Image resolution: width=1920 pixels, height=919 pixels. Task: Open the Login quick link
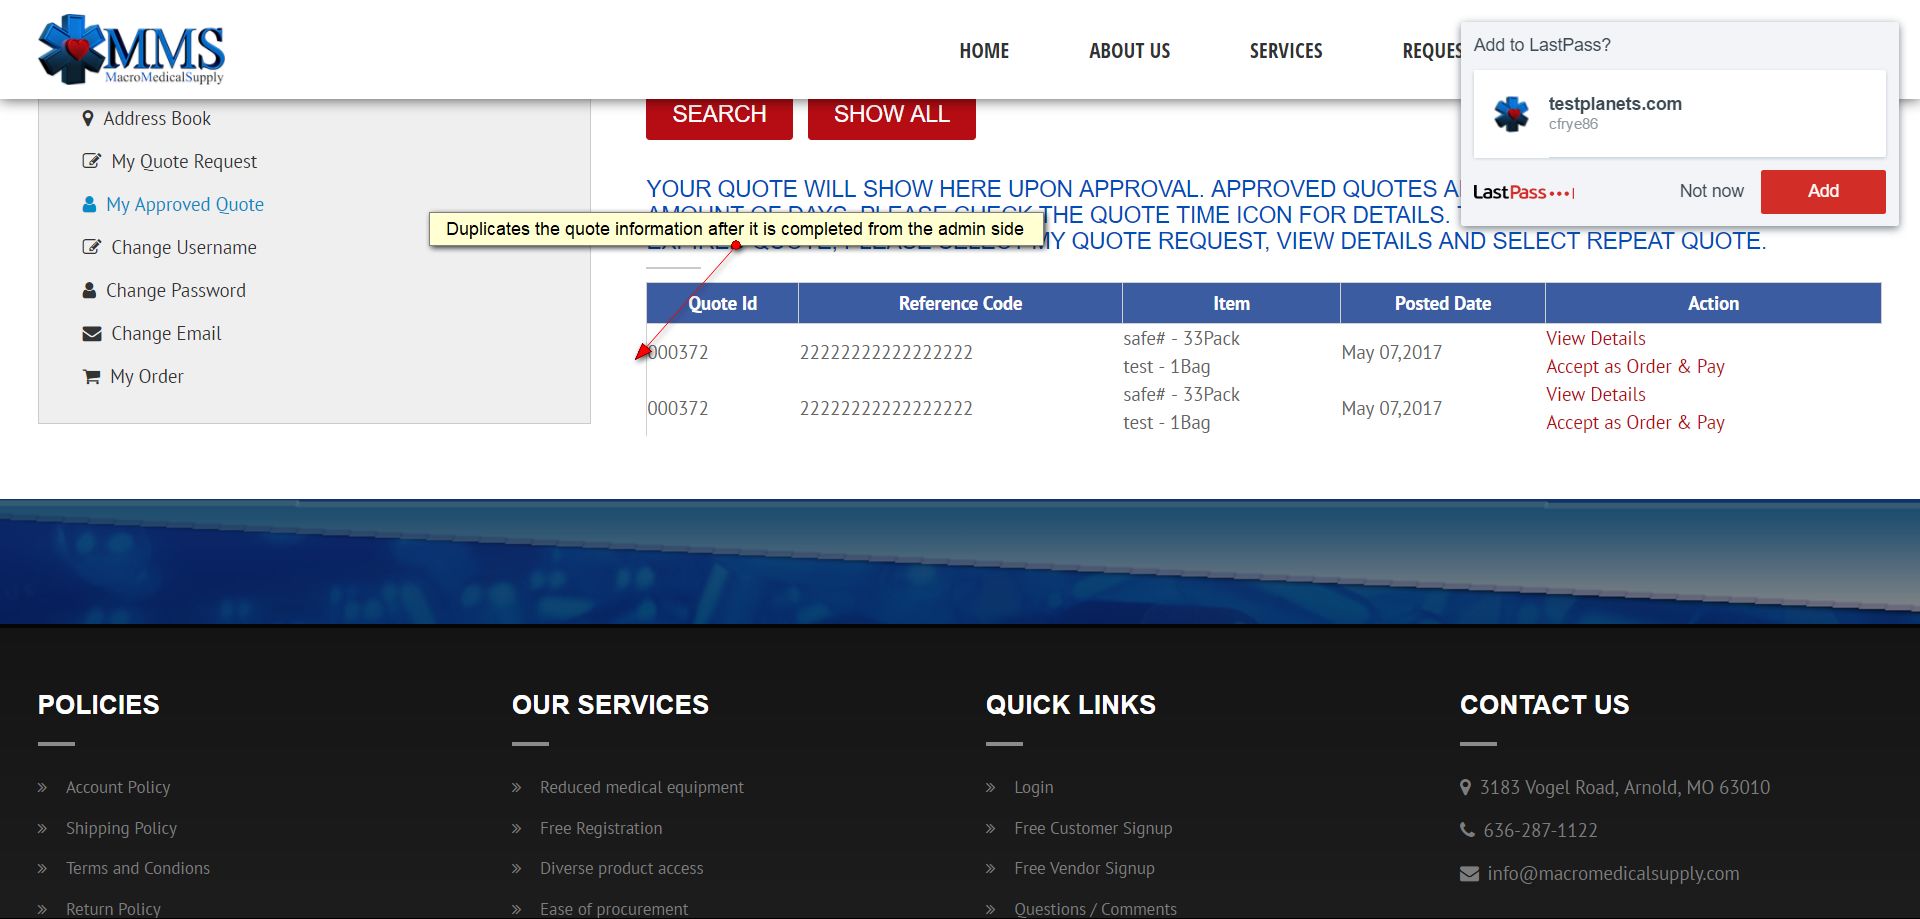[x=1034, y=787]
